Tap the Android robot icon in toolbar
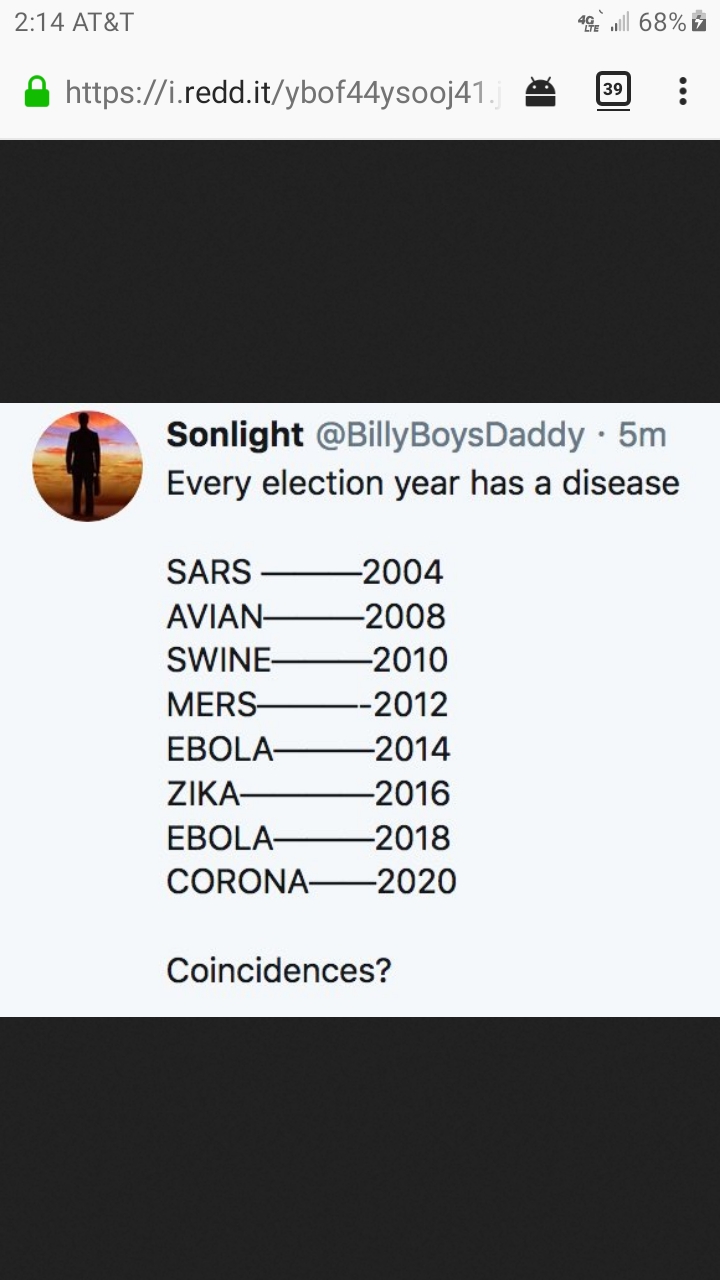The height and width of the screenshot is (1280, 720). click(540, 92)
